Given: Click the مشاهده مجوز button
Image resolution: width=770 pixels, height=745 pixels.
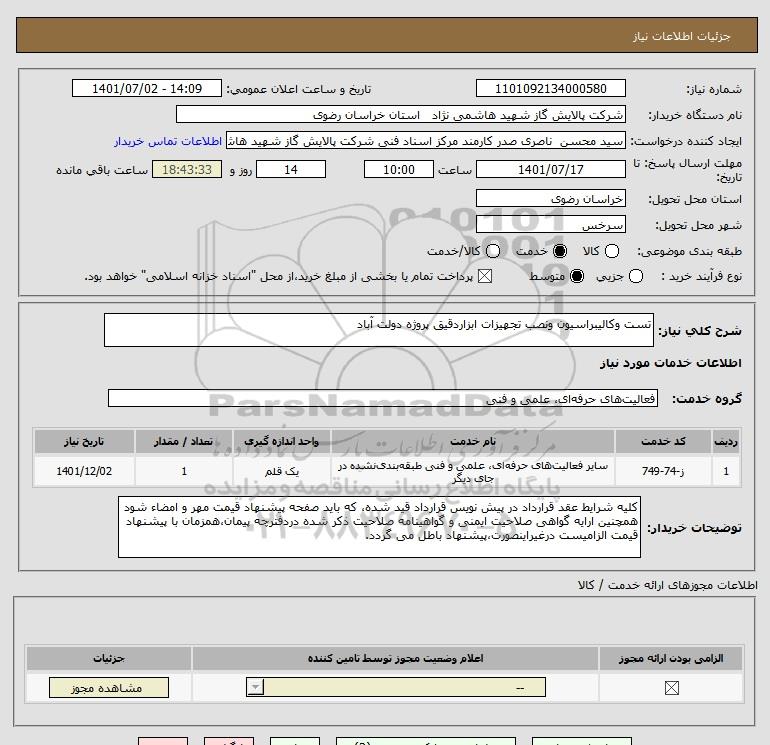Looking at the screenshot, I should (109, 688).
